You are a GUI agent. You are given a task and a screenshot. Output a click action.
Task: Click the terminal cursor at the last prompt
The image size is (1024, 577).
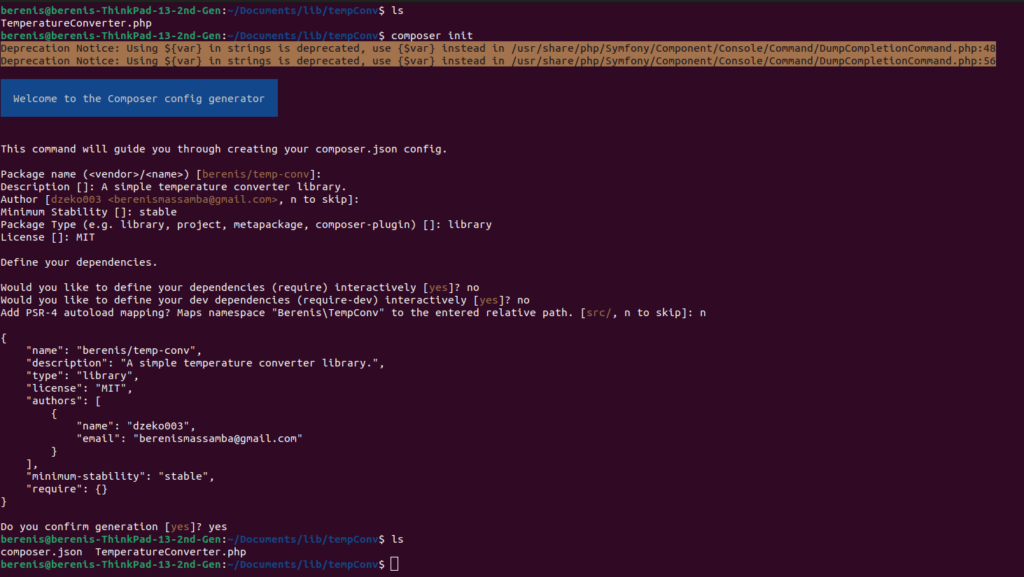394,564
